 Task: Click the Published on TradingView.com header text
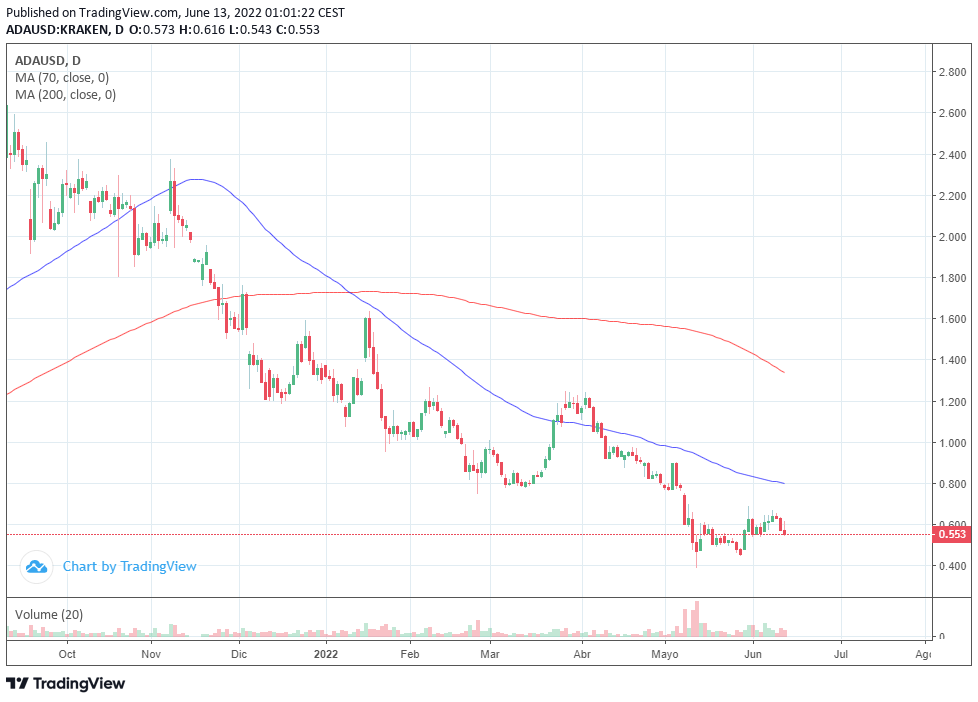pos(175,12)
